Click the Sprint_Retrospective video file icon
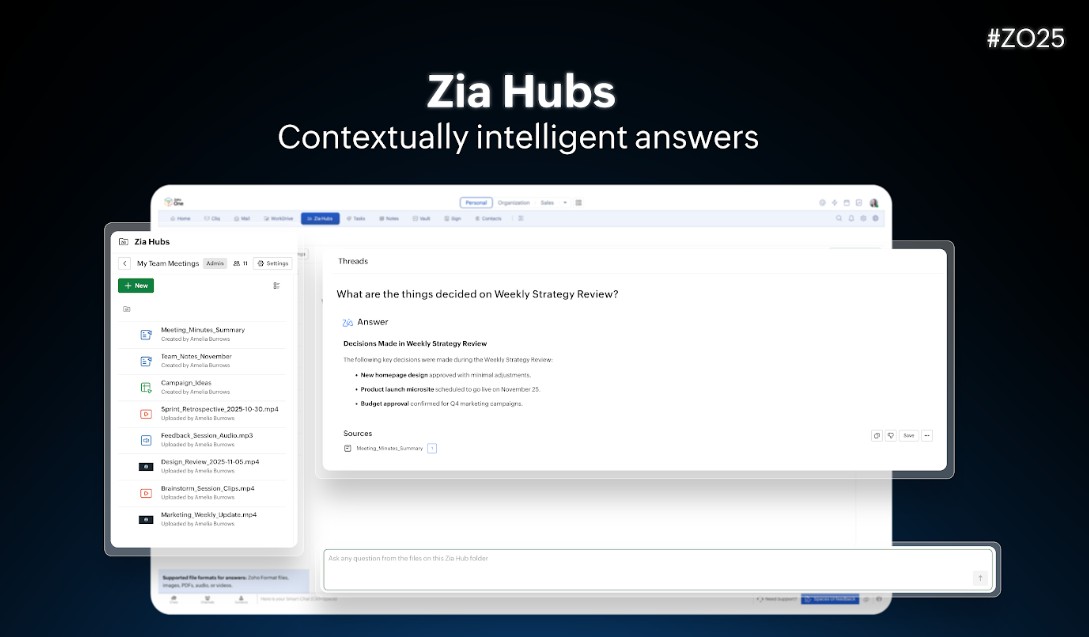The height and width of the screenshot is (637, 1089). coord(146,413)
